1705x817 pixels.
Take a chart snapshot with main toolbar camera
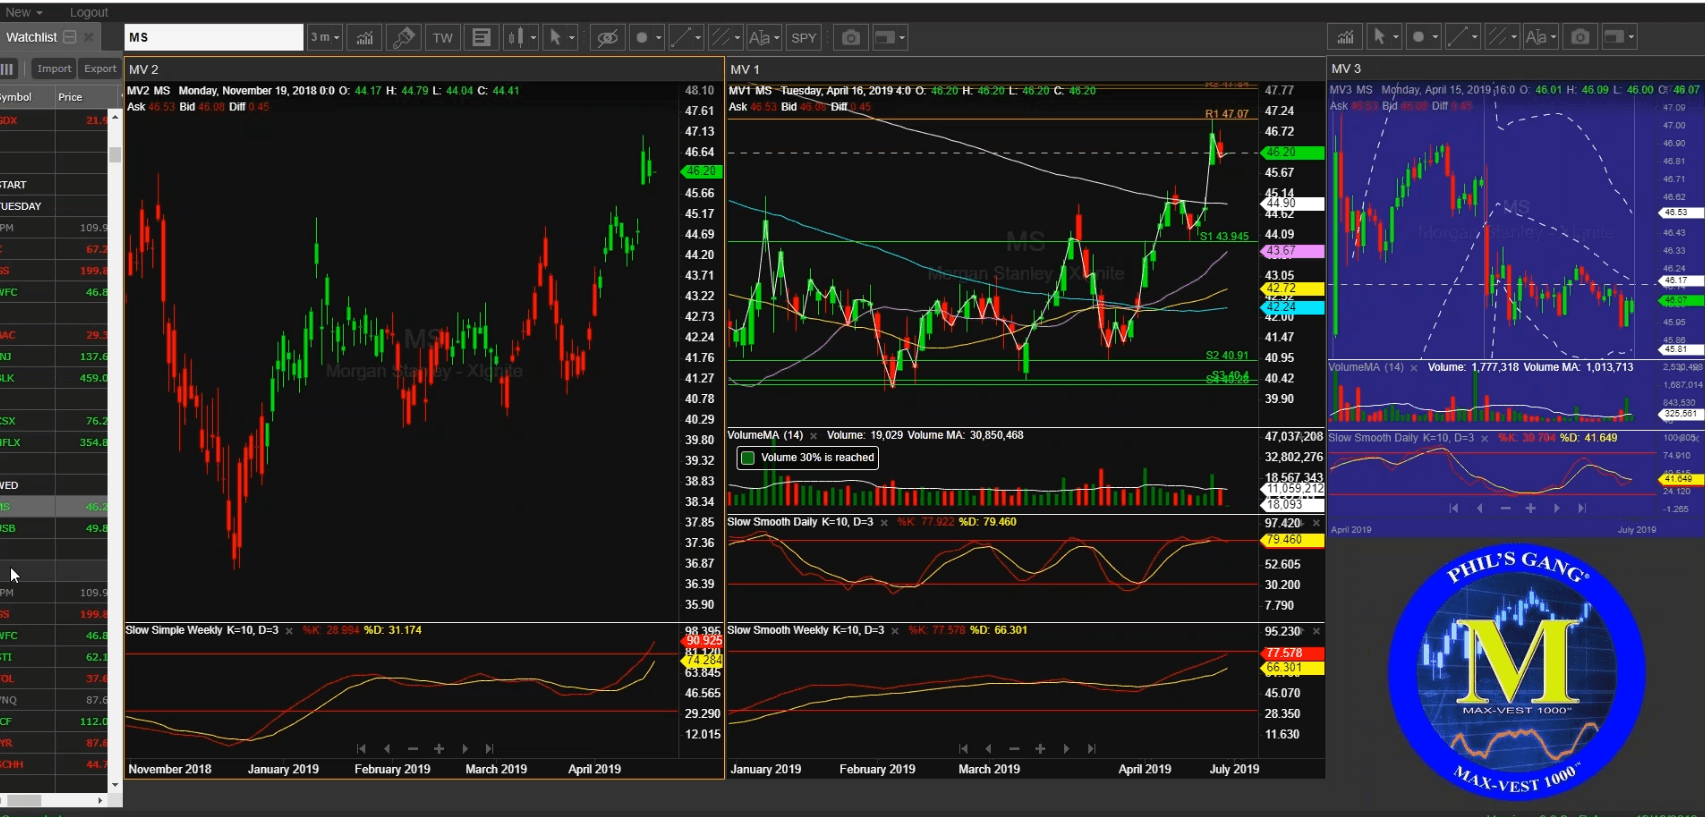[850, 38]
